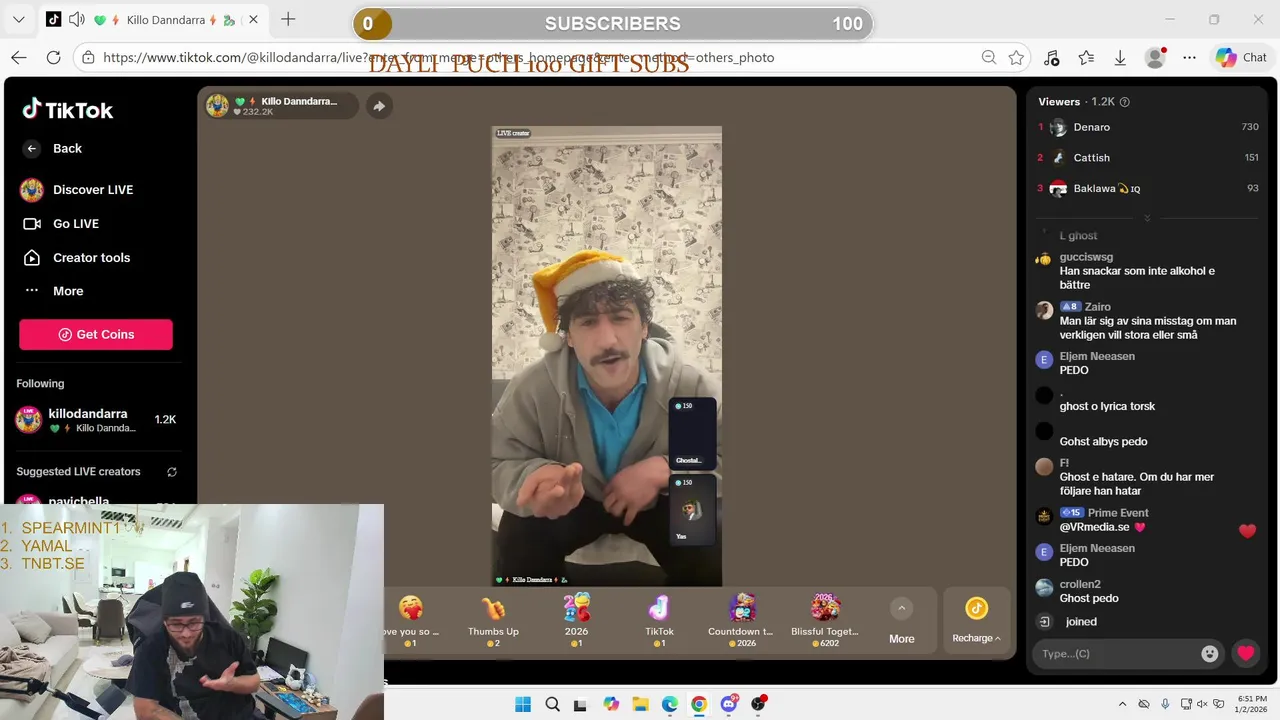Add this page to favorites star
This screenshot has width=1280, height=720.
1017,58
